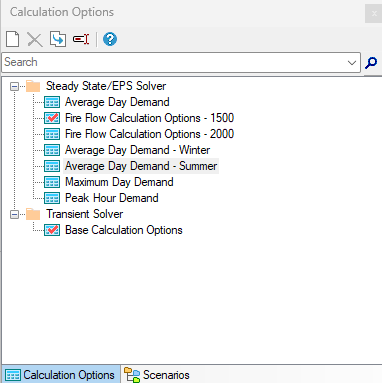Select the Transient Solver folder icon
Screen dimensions: 382x383
[x=33, y=214]
